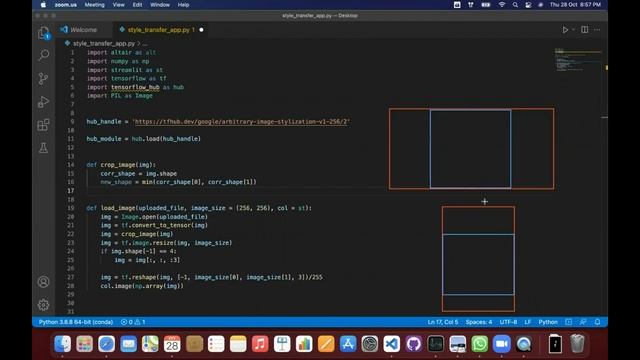Open the View menu
The height and width of the screenshot is (360, 640).
point(118,5)
